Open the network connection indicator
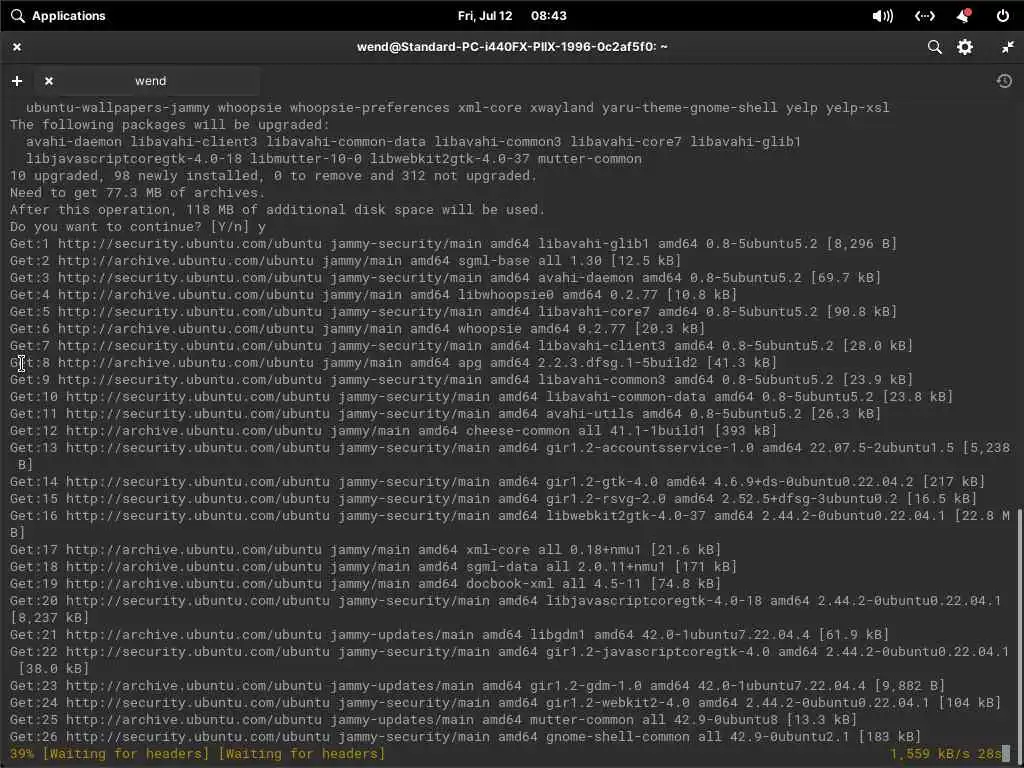 (x=925, y=16)
